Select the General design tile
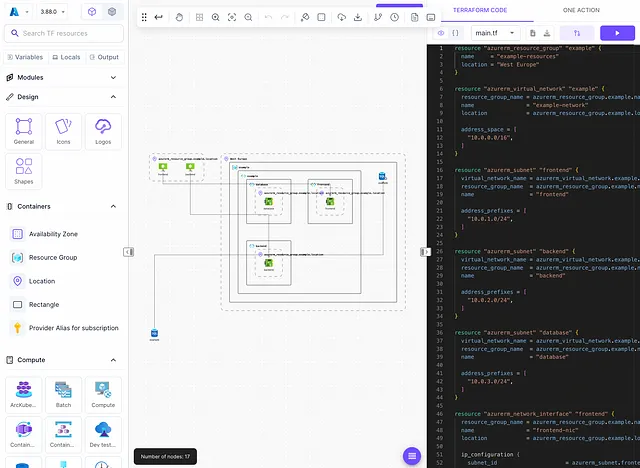Viewport: 640px width, 468px height. click(24, 131)
